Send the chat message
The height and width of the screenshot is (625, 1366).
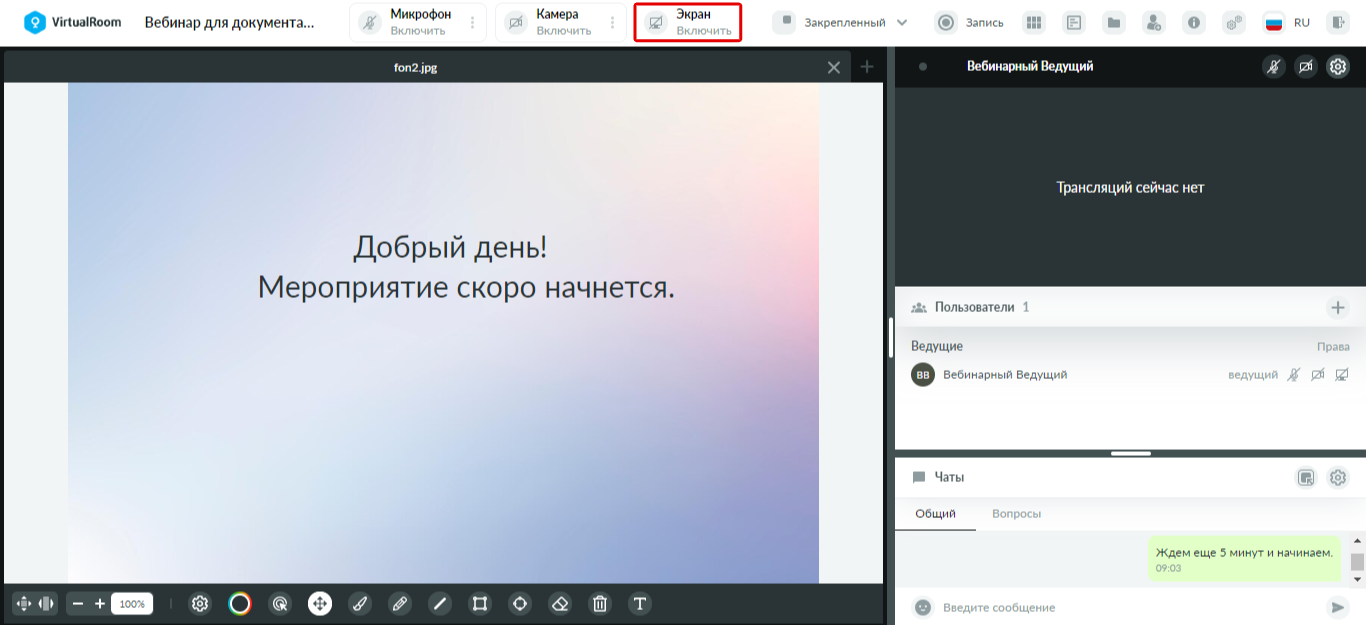click(x=1337, y=607)
